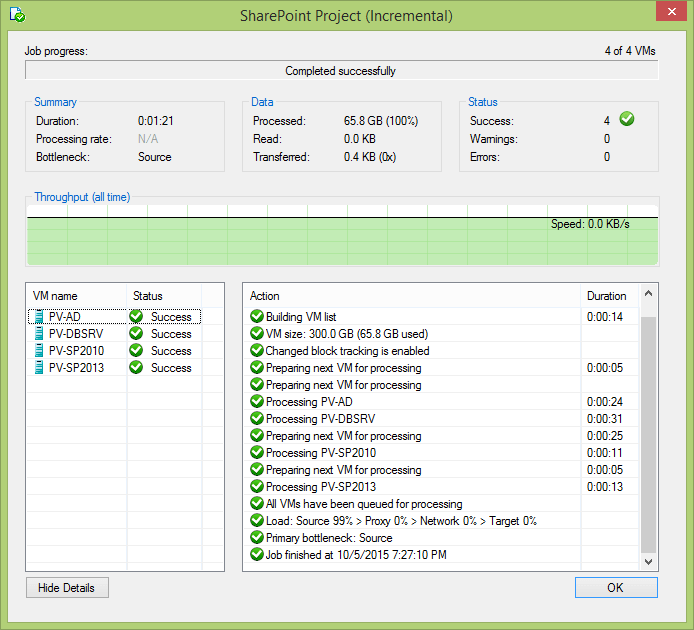Click the 'Building VM list' action text
The image size is (694, 630).
point(301,317)
